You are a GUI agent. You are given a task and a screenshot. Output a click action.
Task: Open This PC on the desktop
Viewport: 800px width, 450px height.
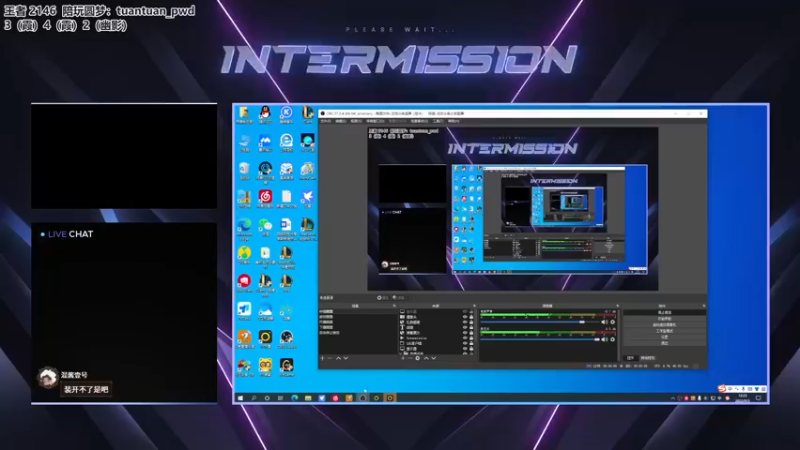(x=245, y=141)
